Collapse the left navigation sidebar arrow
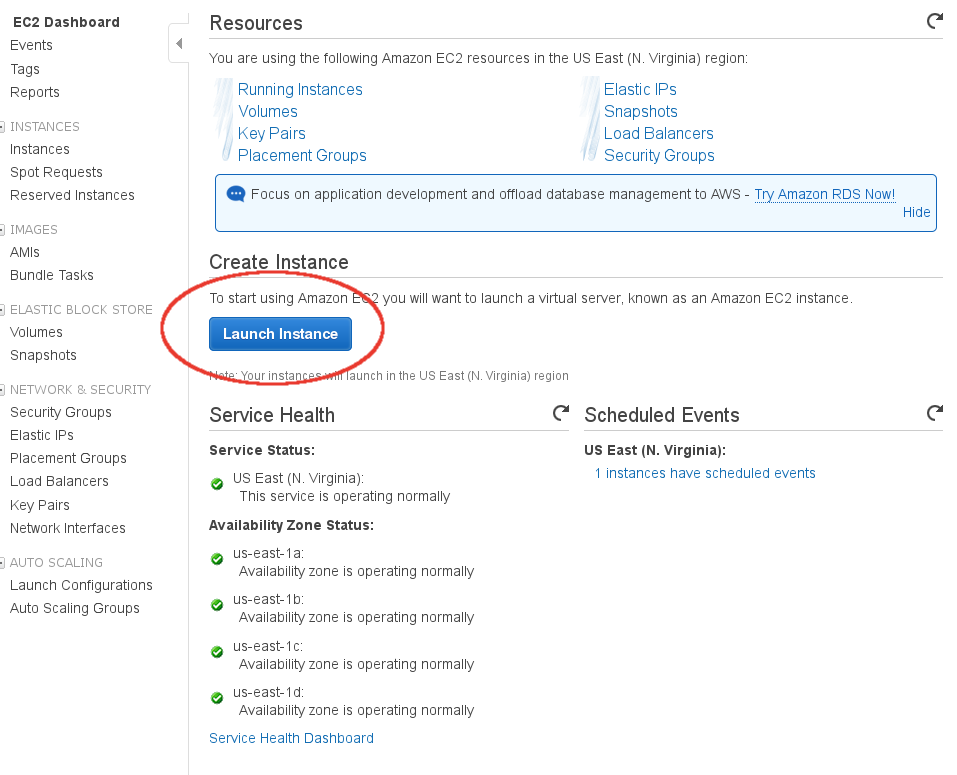The width and height of the screenshot is (957, 775). [x=179, y=43]
